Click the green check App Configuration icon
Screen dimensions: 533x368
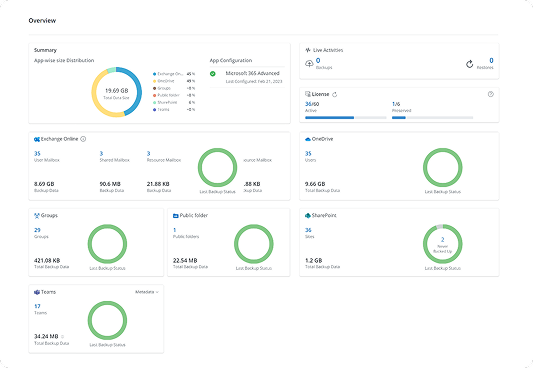[x=212, y=74]
